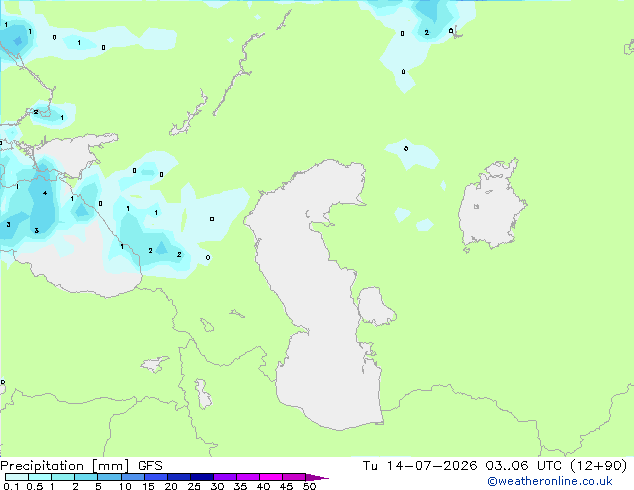Screen dimensions: 634x490
Task: Click the legend label '50'
Action: 309,486
